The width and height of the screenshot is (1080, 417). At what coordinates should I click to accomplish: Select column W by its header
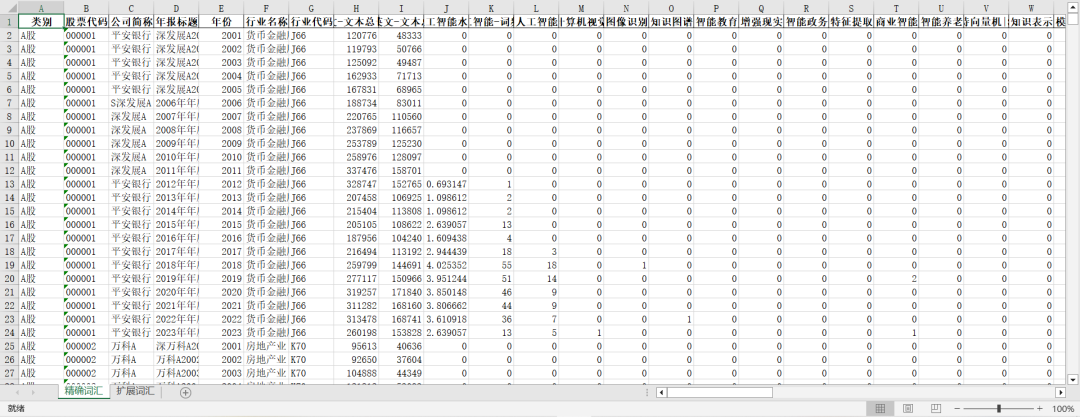tap(1031, 8)
